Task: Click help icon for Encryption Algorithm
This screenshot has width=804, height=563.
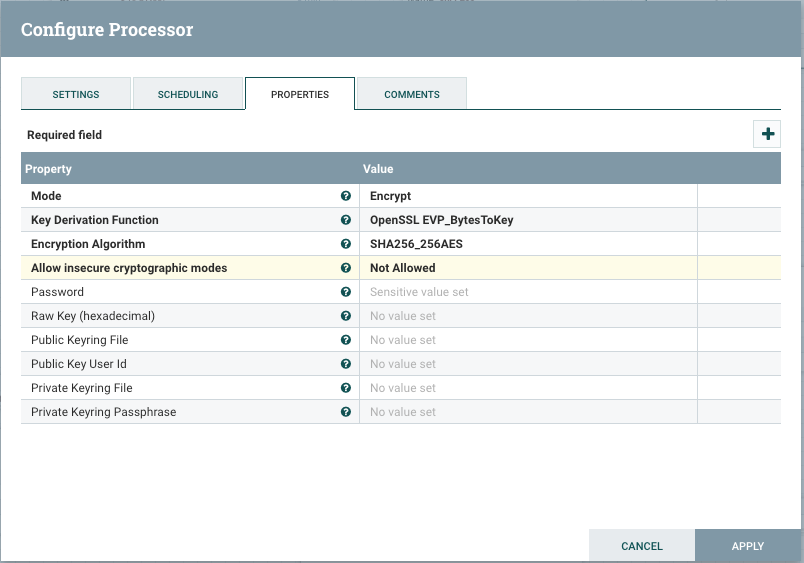Action: click(x=346, y=244)
